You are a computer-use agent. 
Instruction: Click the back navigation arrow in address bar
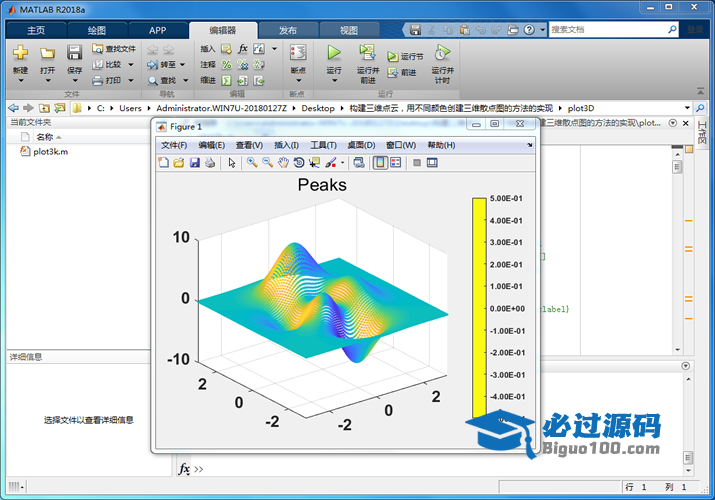click(14, 108)
